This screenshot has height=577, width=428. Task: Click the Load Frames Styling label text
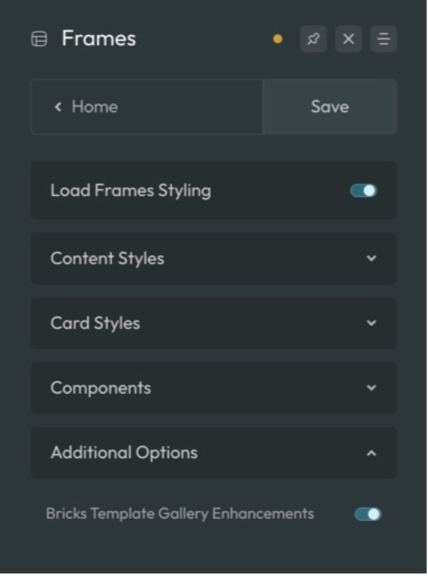[x=131, y=191]
